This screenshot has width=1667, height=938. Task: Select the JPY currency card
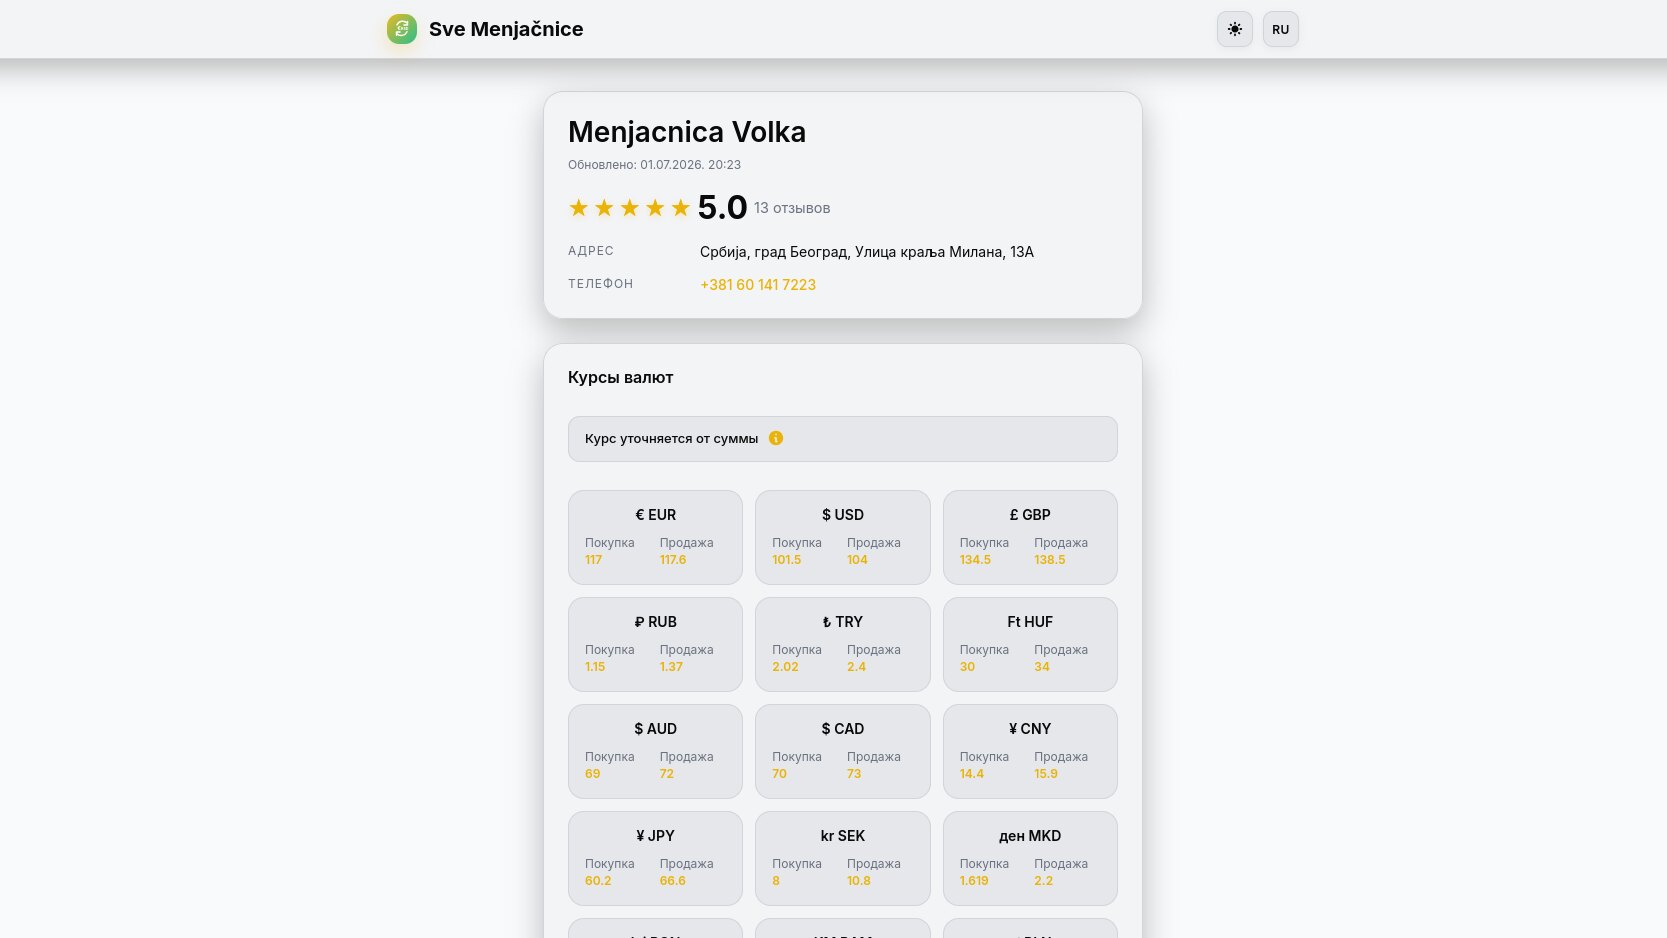click(655, 858)
